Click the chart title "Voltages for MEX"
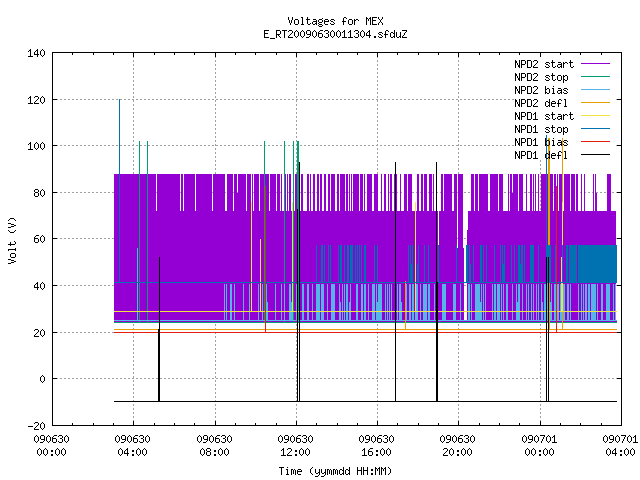 335,21
